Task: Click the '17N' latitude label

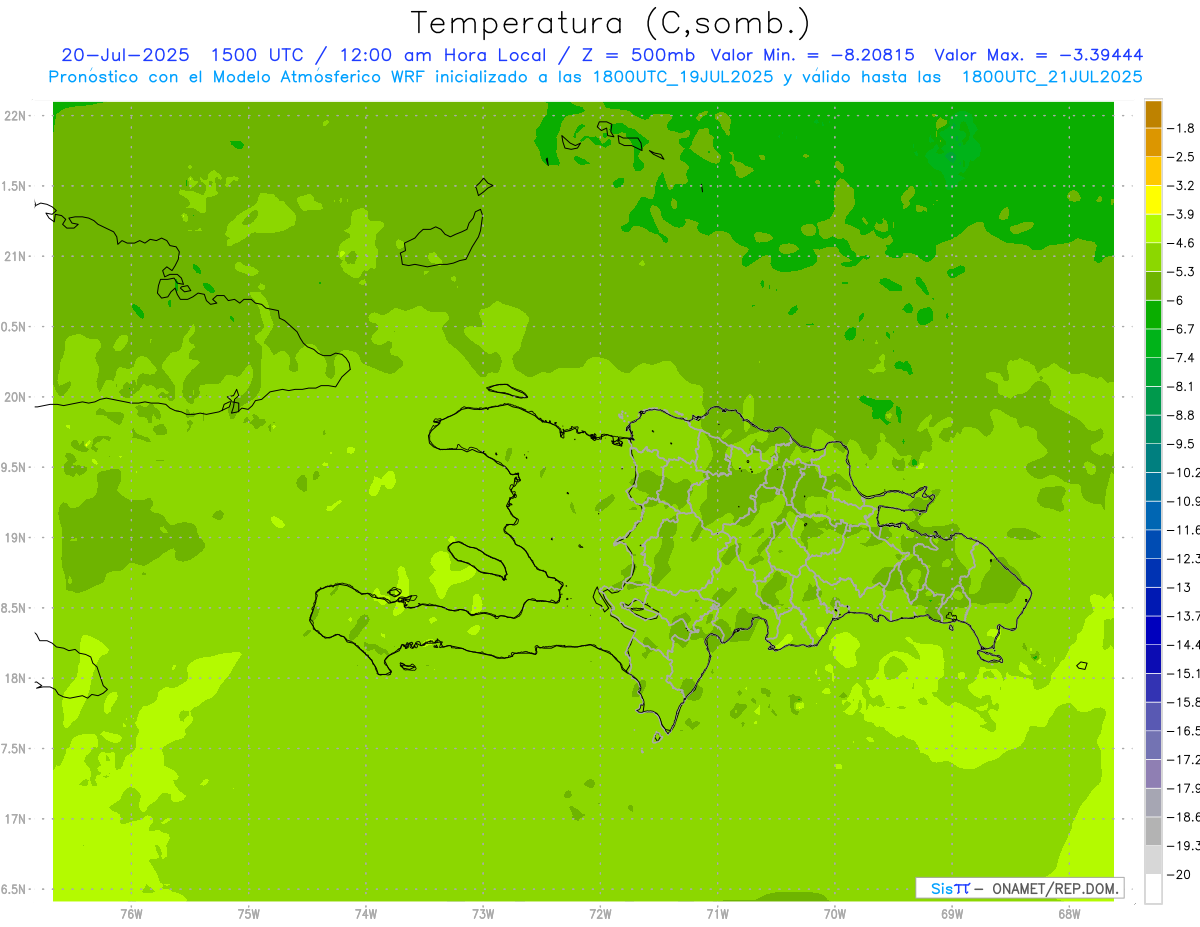Action: click(14, 819)
